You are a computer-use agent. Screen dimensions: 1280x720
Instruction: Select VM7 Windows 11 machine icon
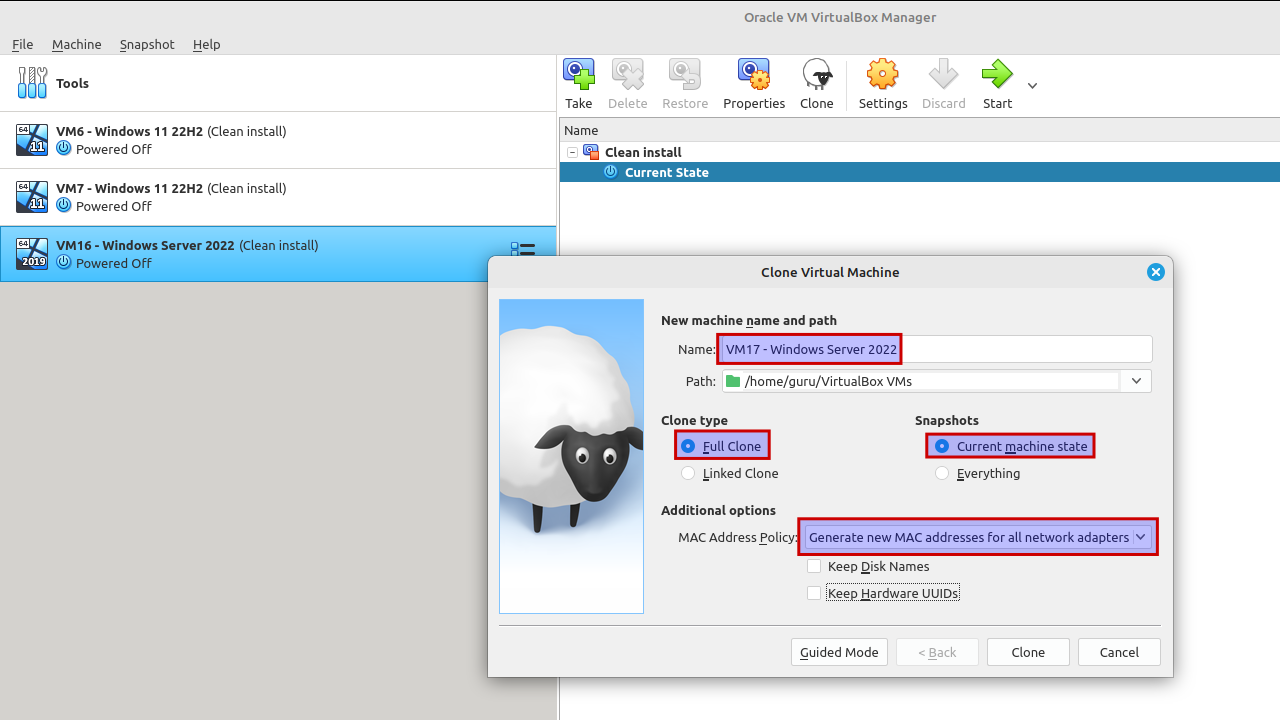click(32, 197)
